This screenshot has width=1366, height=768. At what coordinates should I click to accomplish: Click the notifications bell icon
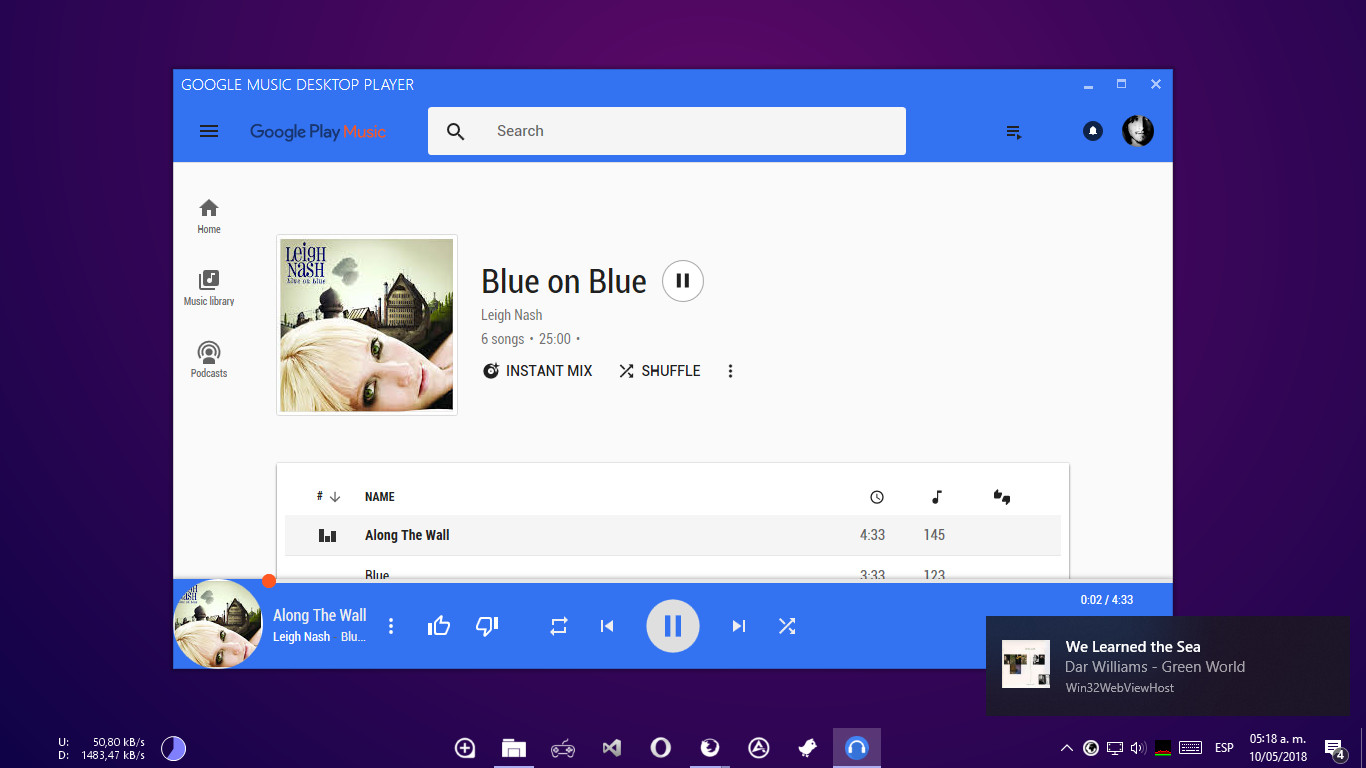(x=1093, y=131)
